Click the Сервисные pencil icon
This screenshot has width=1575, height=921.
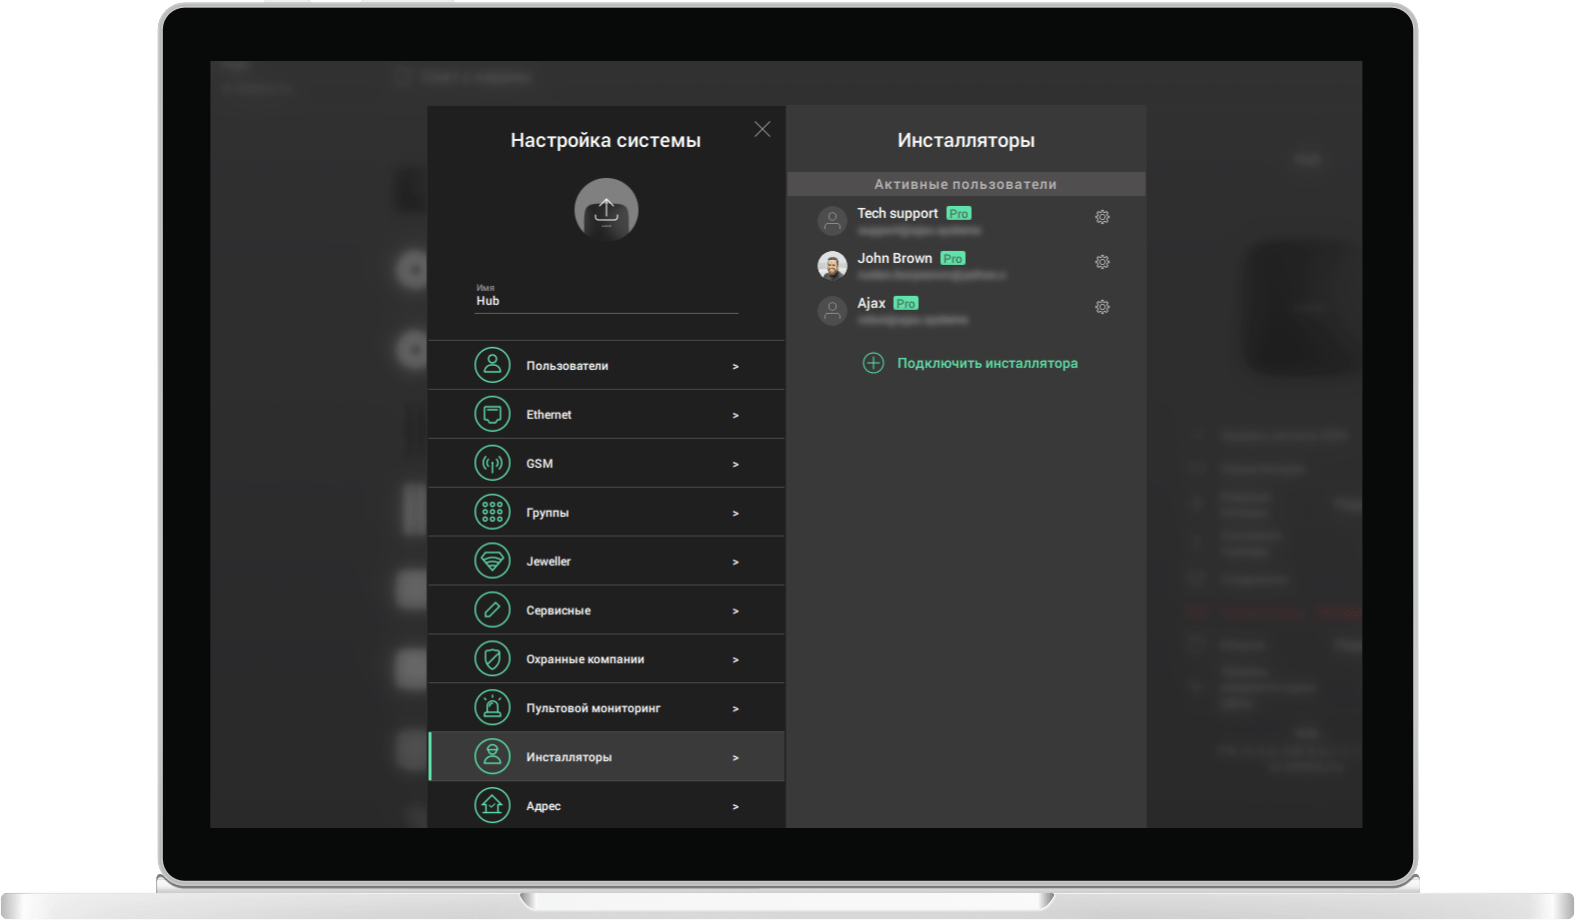492,611
